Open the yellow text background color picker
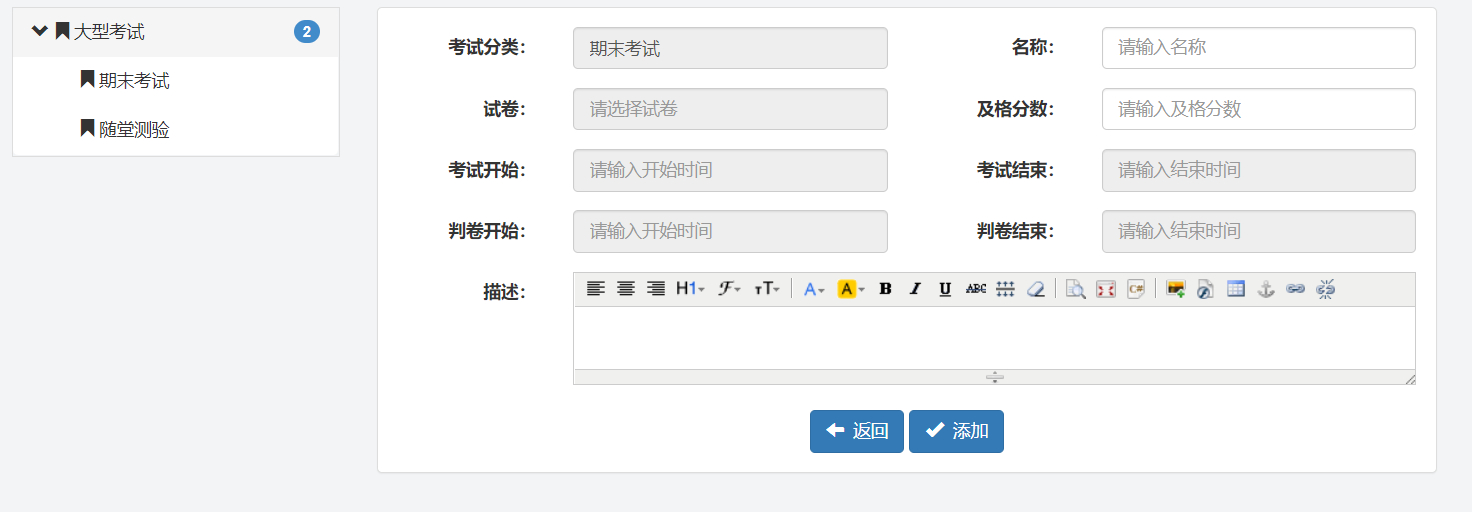 [x=851, y=289]
